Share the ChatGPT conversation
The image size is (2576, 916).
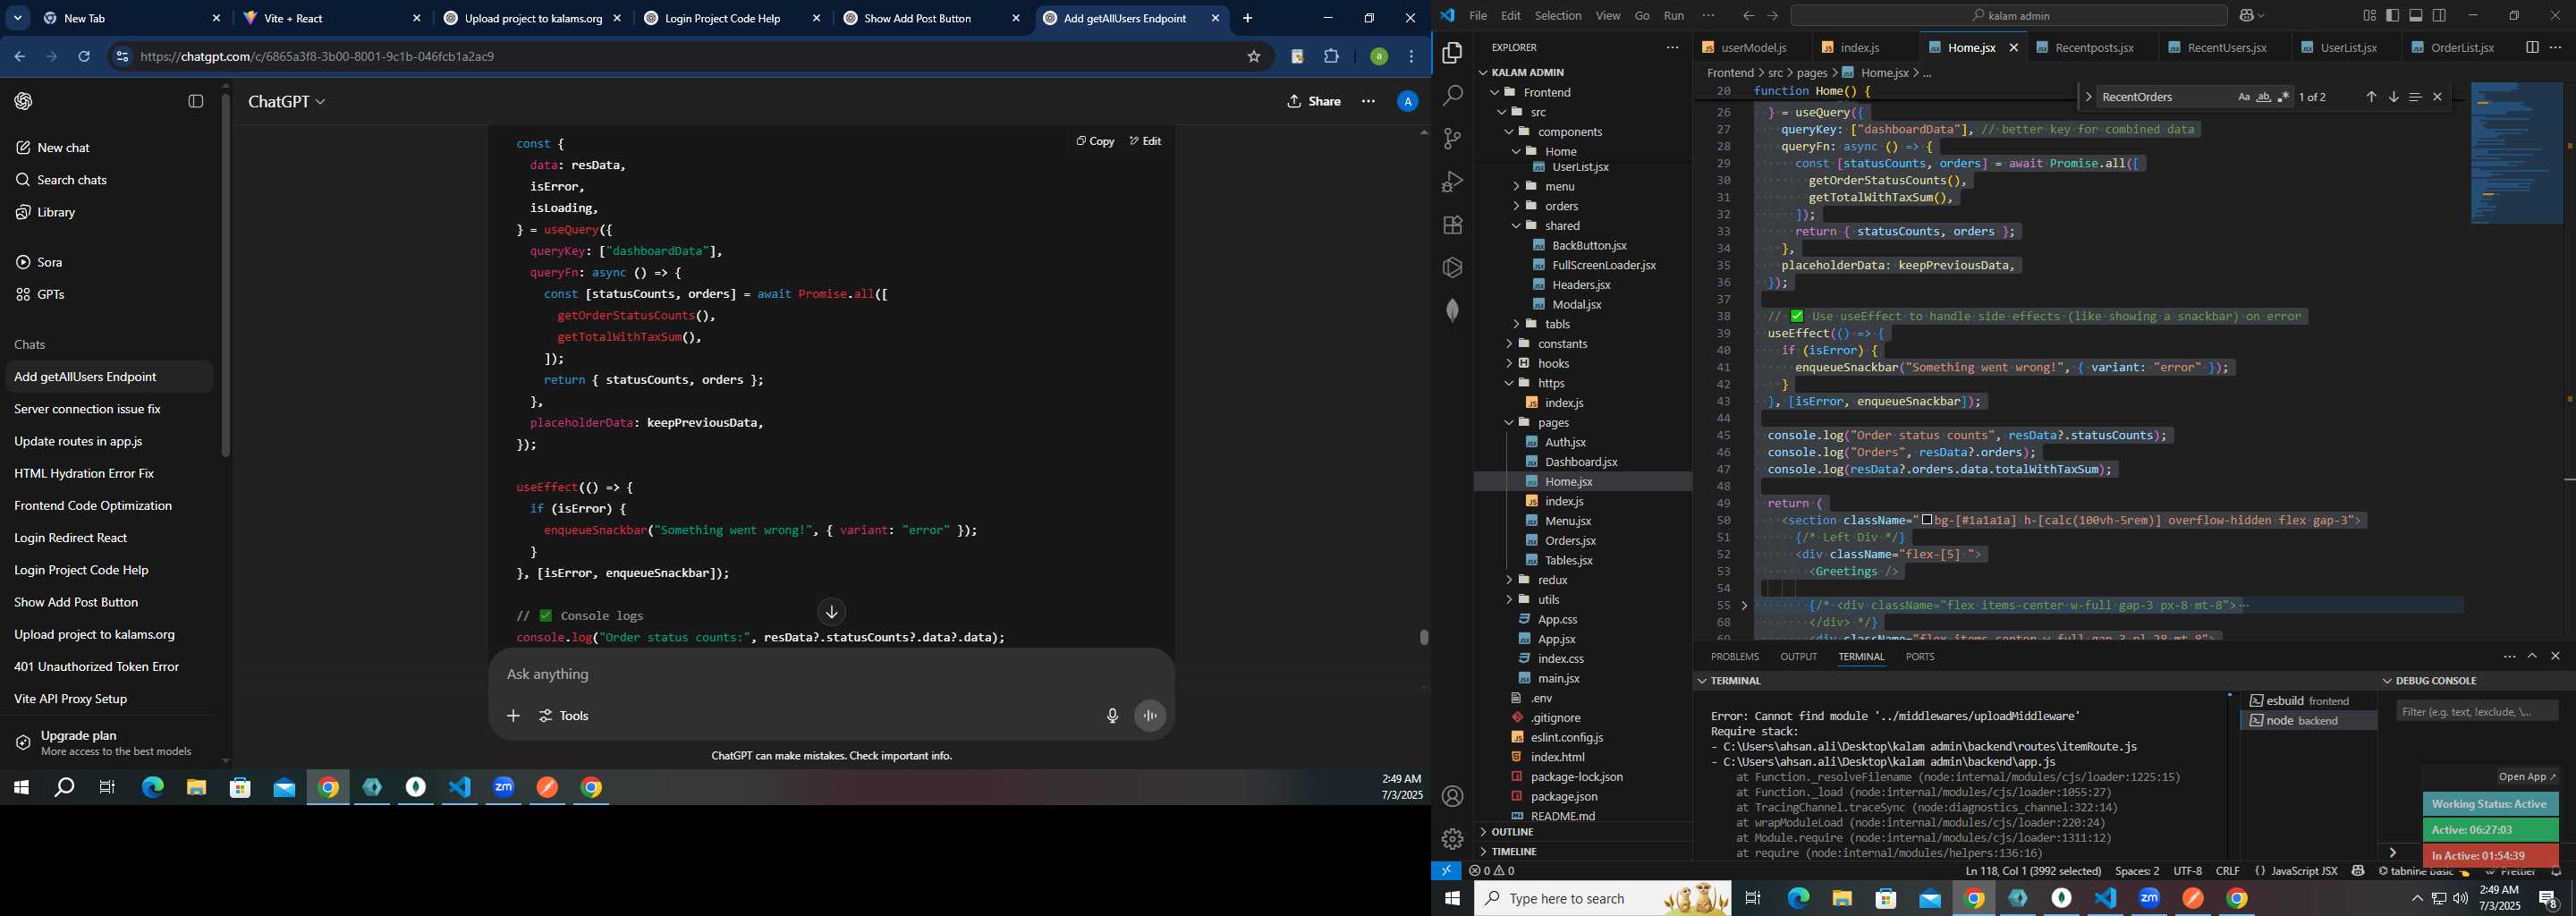pos(1314,101)
